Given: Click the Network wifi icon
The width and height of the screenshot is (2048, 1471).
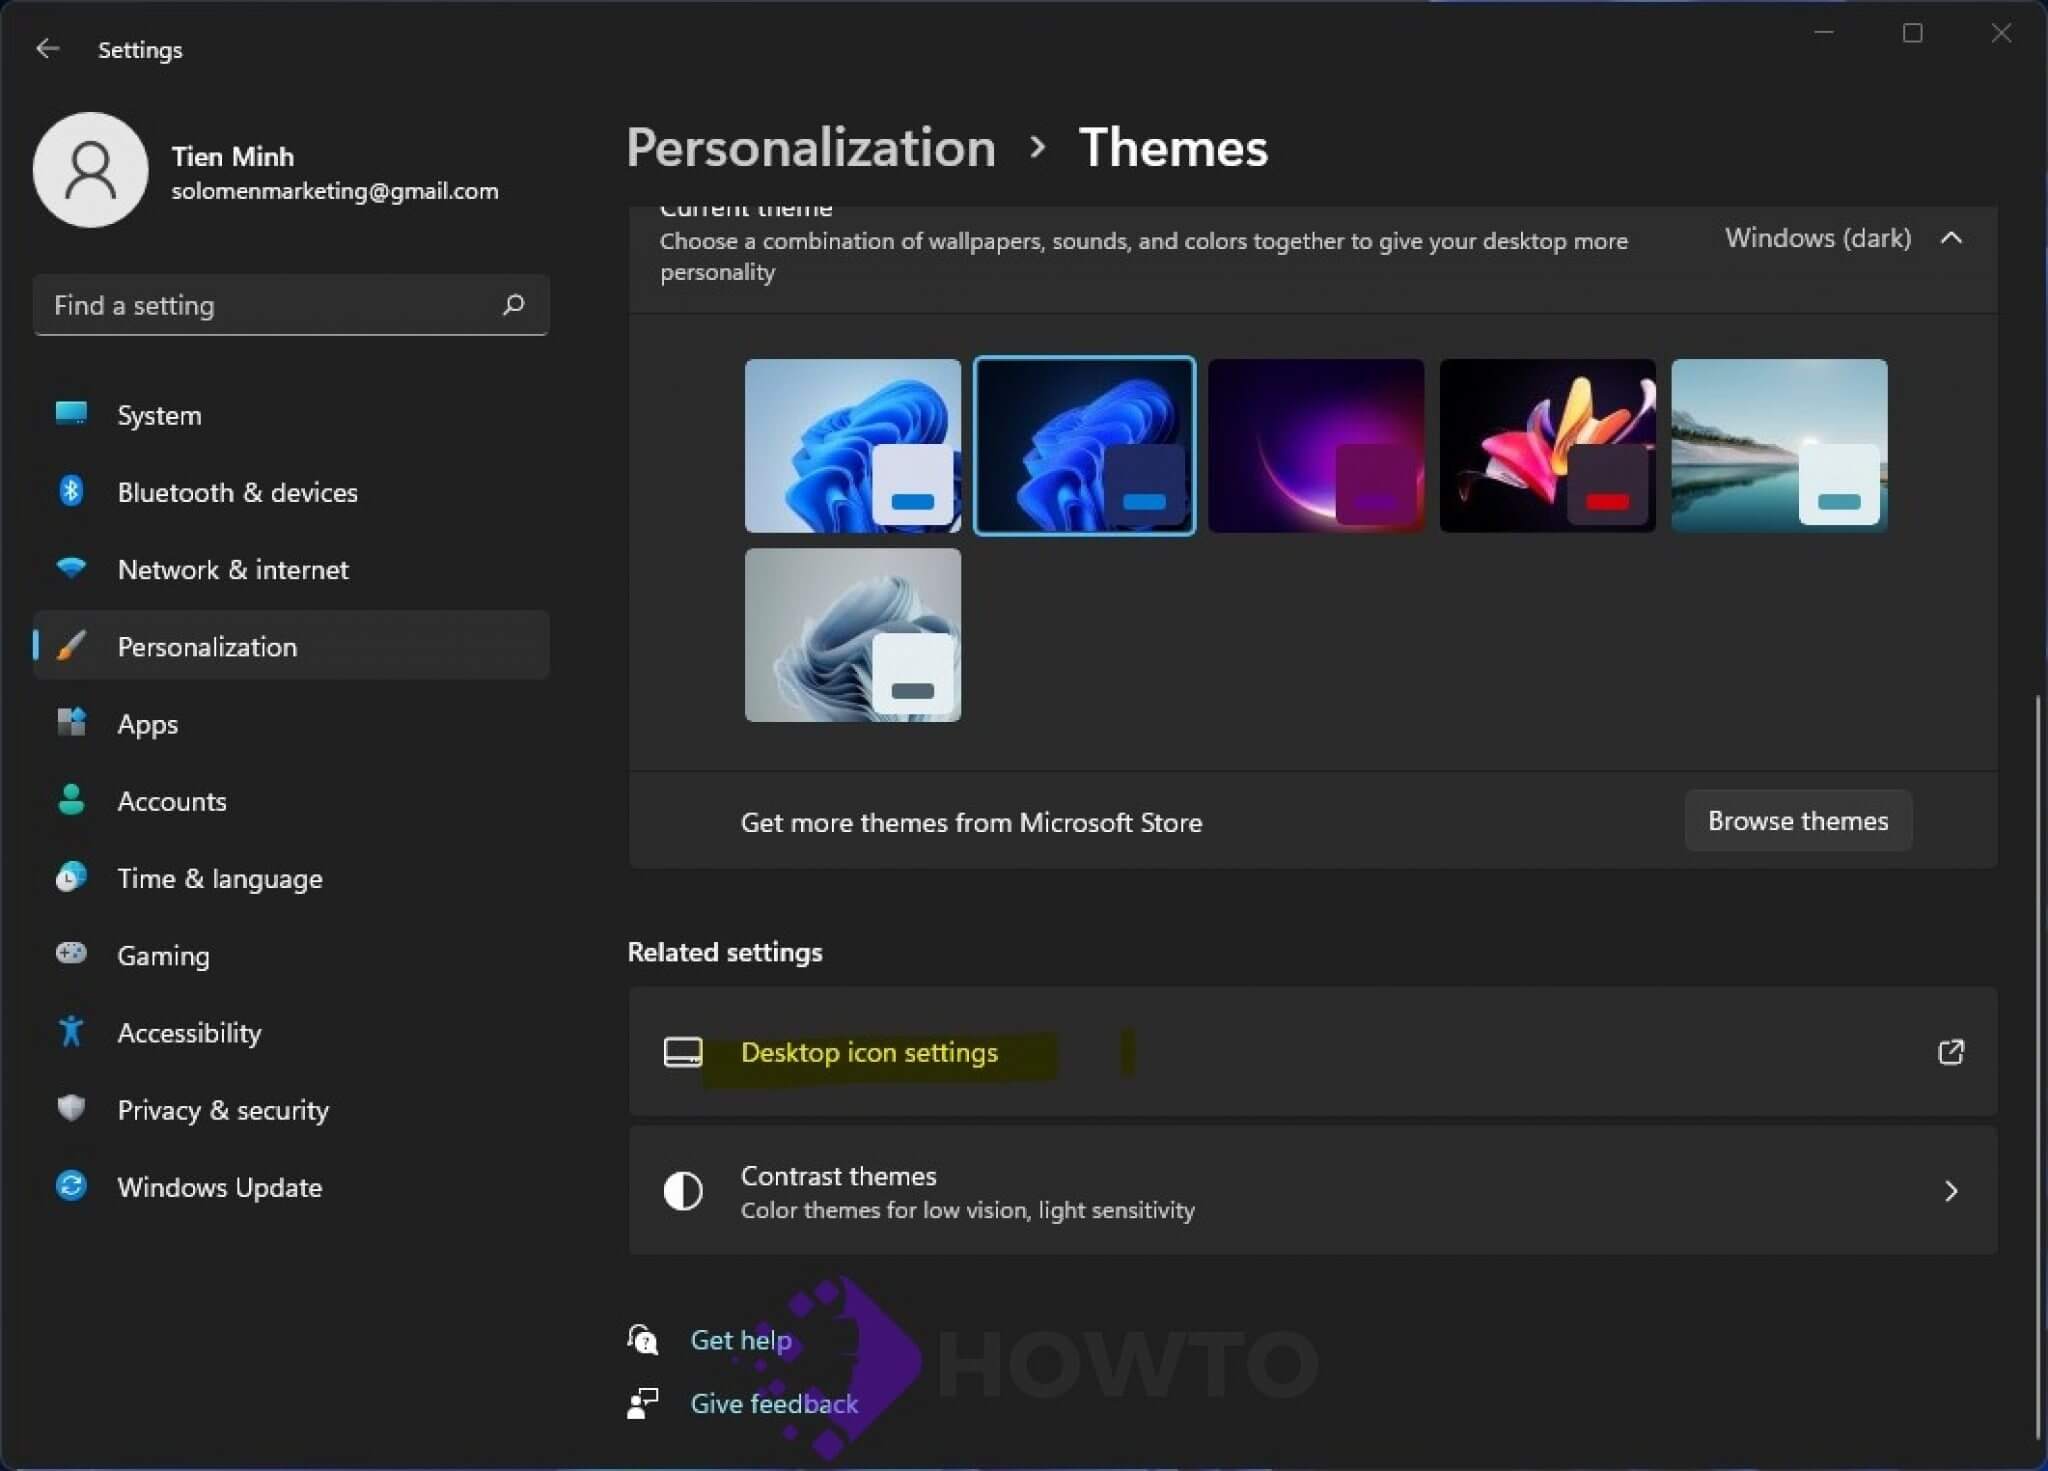Looking at the screenshot, I should (x=71, y=568).
